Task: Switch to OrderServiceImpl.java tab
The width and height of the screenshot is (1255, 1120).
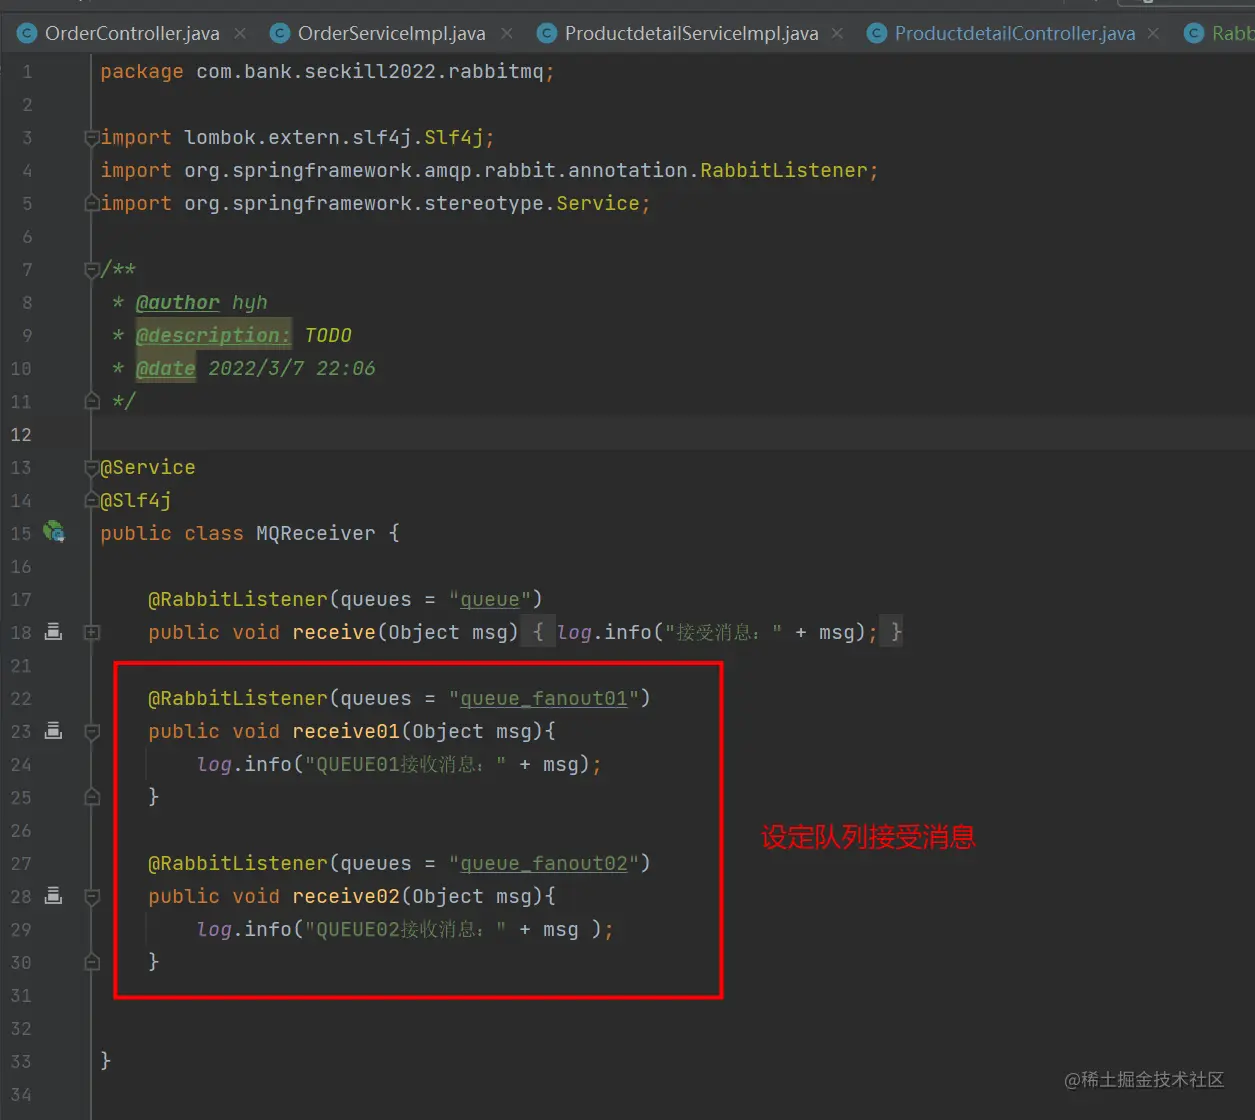Action: click(391, 33)
